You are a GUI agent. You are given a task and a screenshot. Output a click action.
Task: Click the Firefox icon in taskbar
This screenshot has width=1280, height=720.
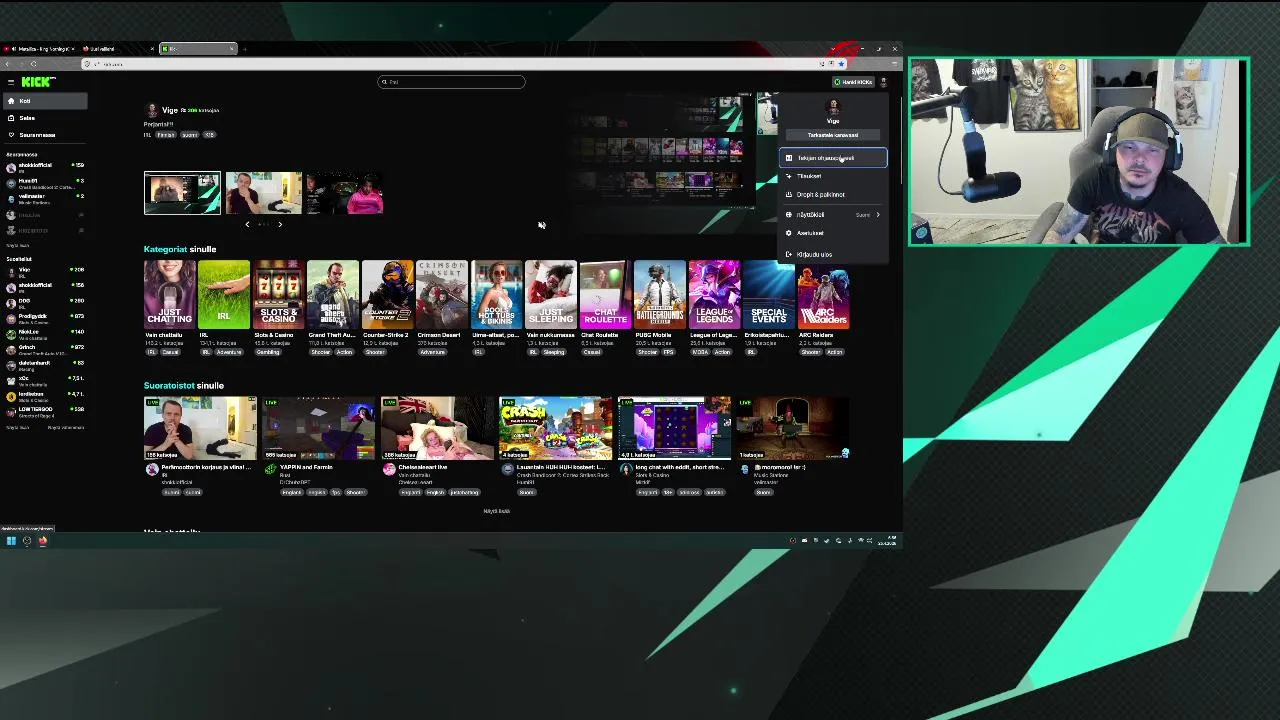click(43, 541)
